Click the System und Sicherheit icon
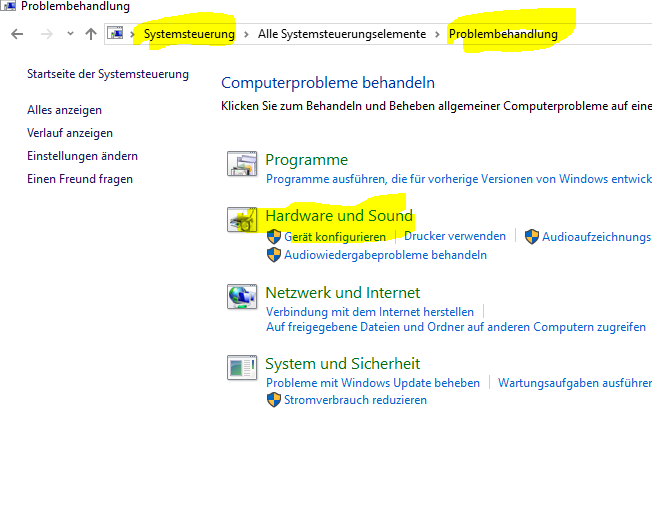The height and width of the screenshot is (512, 652). (242, 368)
